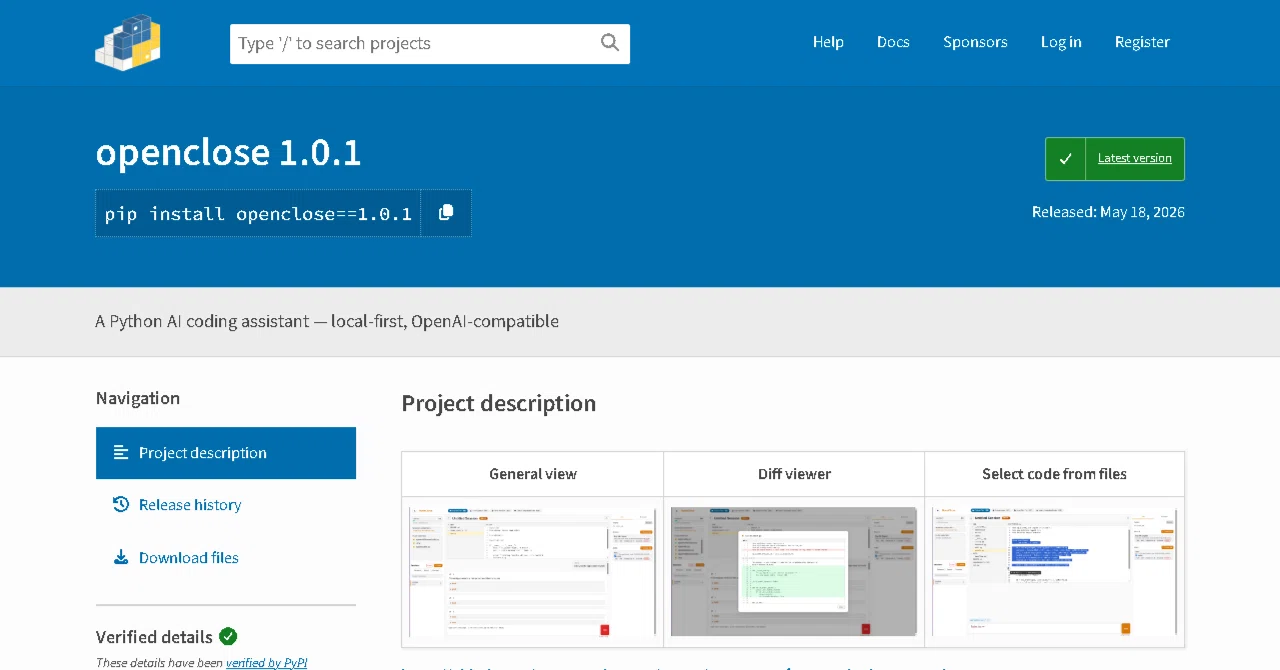Image resolution: width=1280 pixels, height=670 pixels.
Task: Switch to Release history tab
Action: click(226, 505)
